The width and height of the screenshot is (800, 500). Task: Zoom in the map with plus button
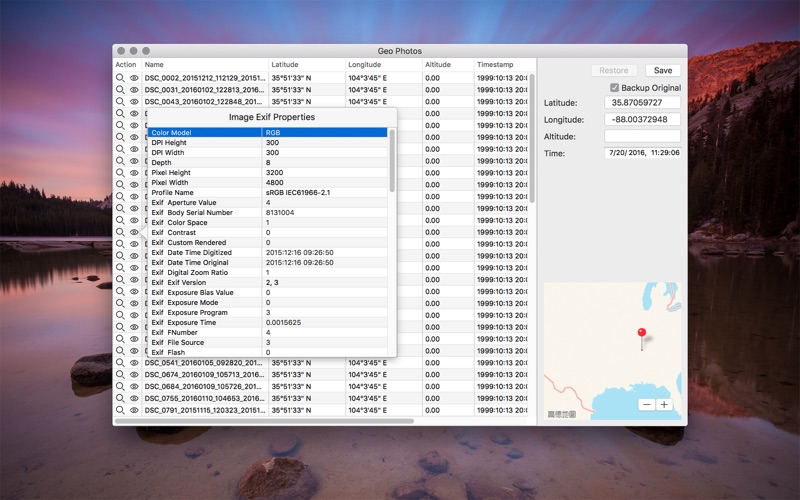click(x=664, y=405)
